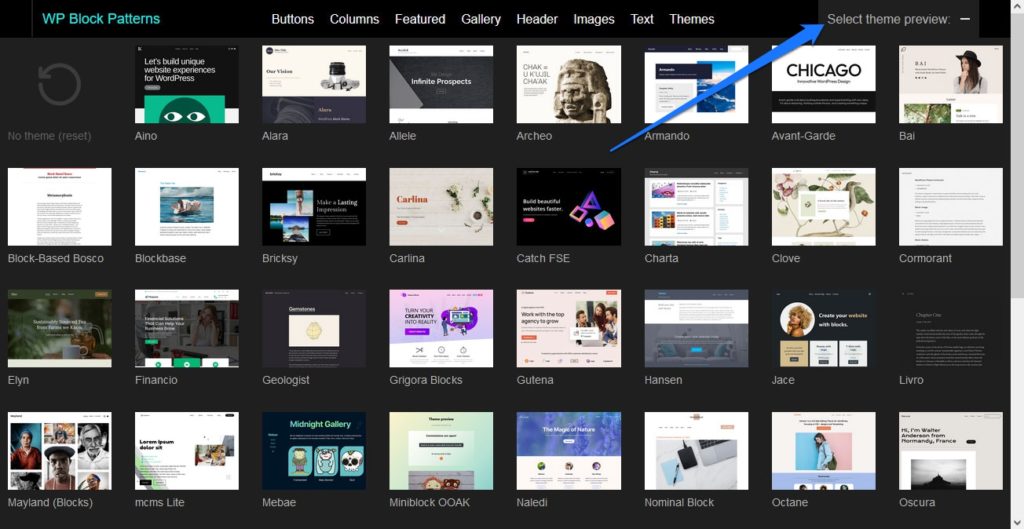This screenshot has height=529, width=1024.
Task: Click the Mayland (Blocks) name label
Action: pos(50,502)
